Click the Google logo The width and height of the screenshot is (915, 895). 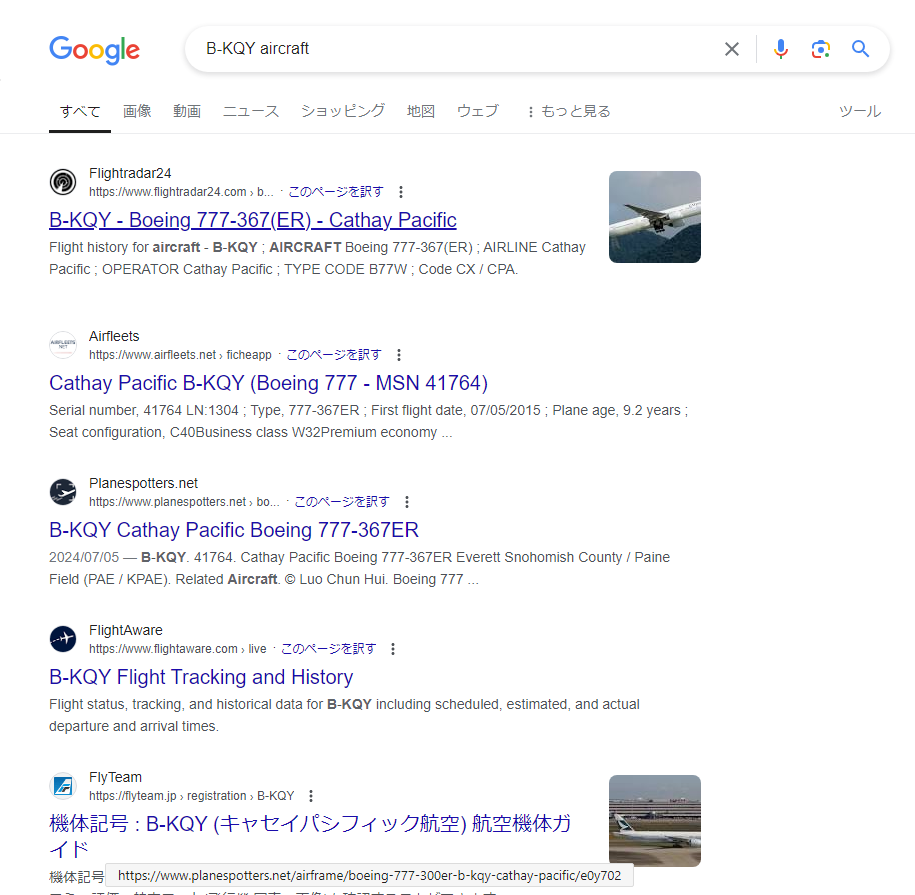pos(95,50)
